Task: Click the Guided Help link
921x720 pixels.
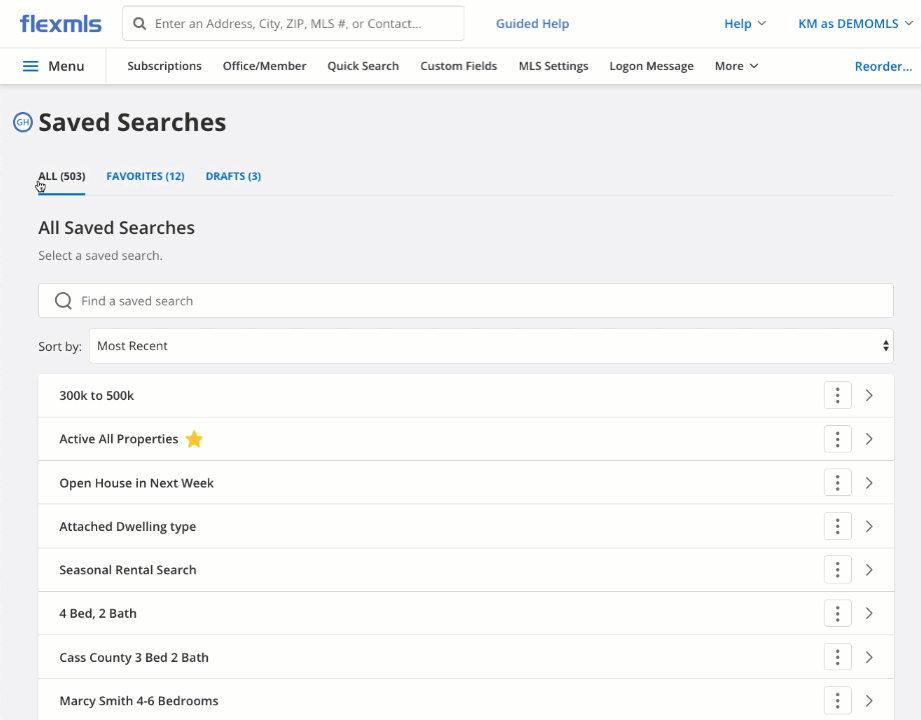Action: point(532,24)
